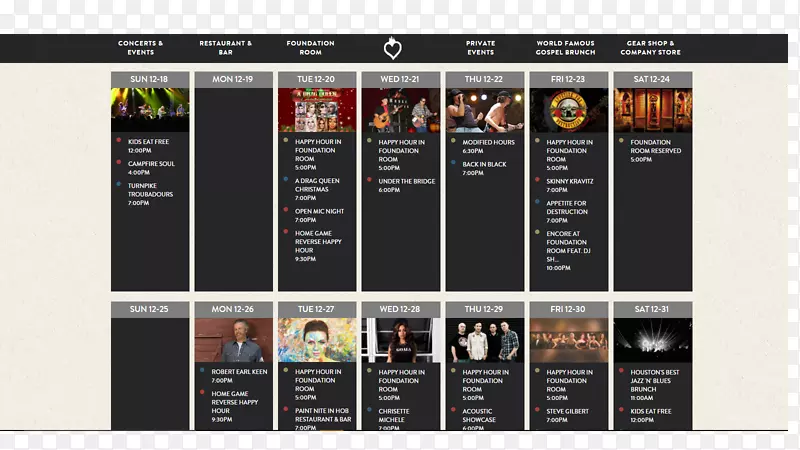Select the Skinny Kravitz 7:00PM event
Screen dimensions: 800x450
click(x=569, y=185)
